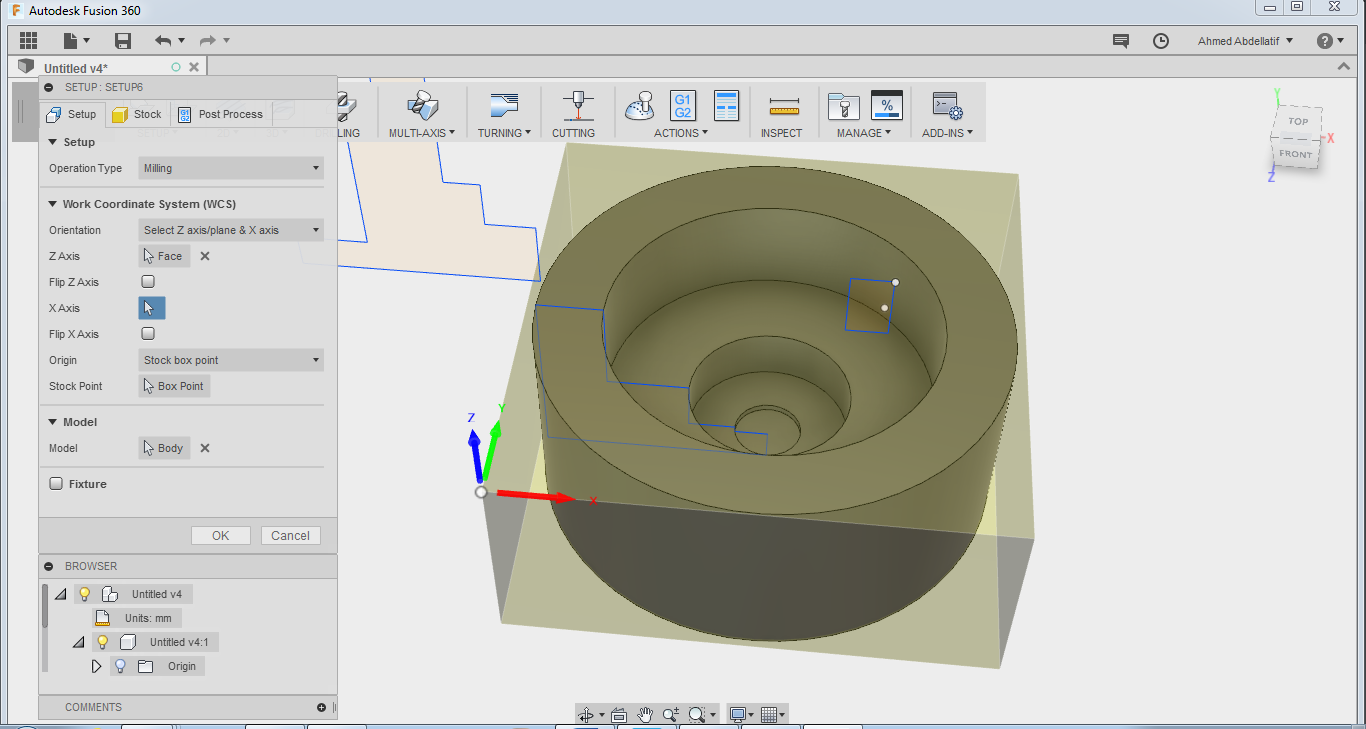The image size is (1366, 729).
Task: Click the Multi-Axis toolpath icon
Action: pos(422,105)
